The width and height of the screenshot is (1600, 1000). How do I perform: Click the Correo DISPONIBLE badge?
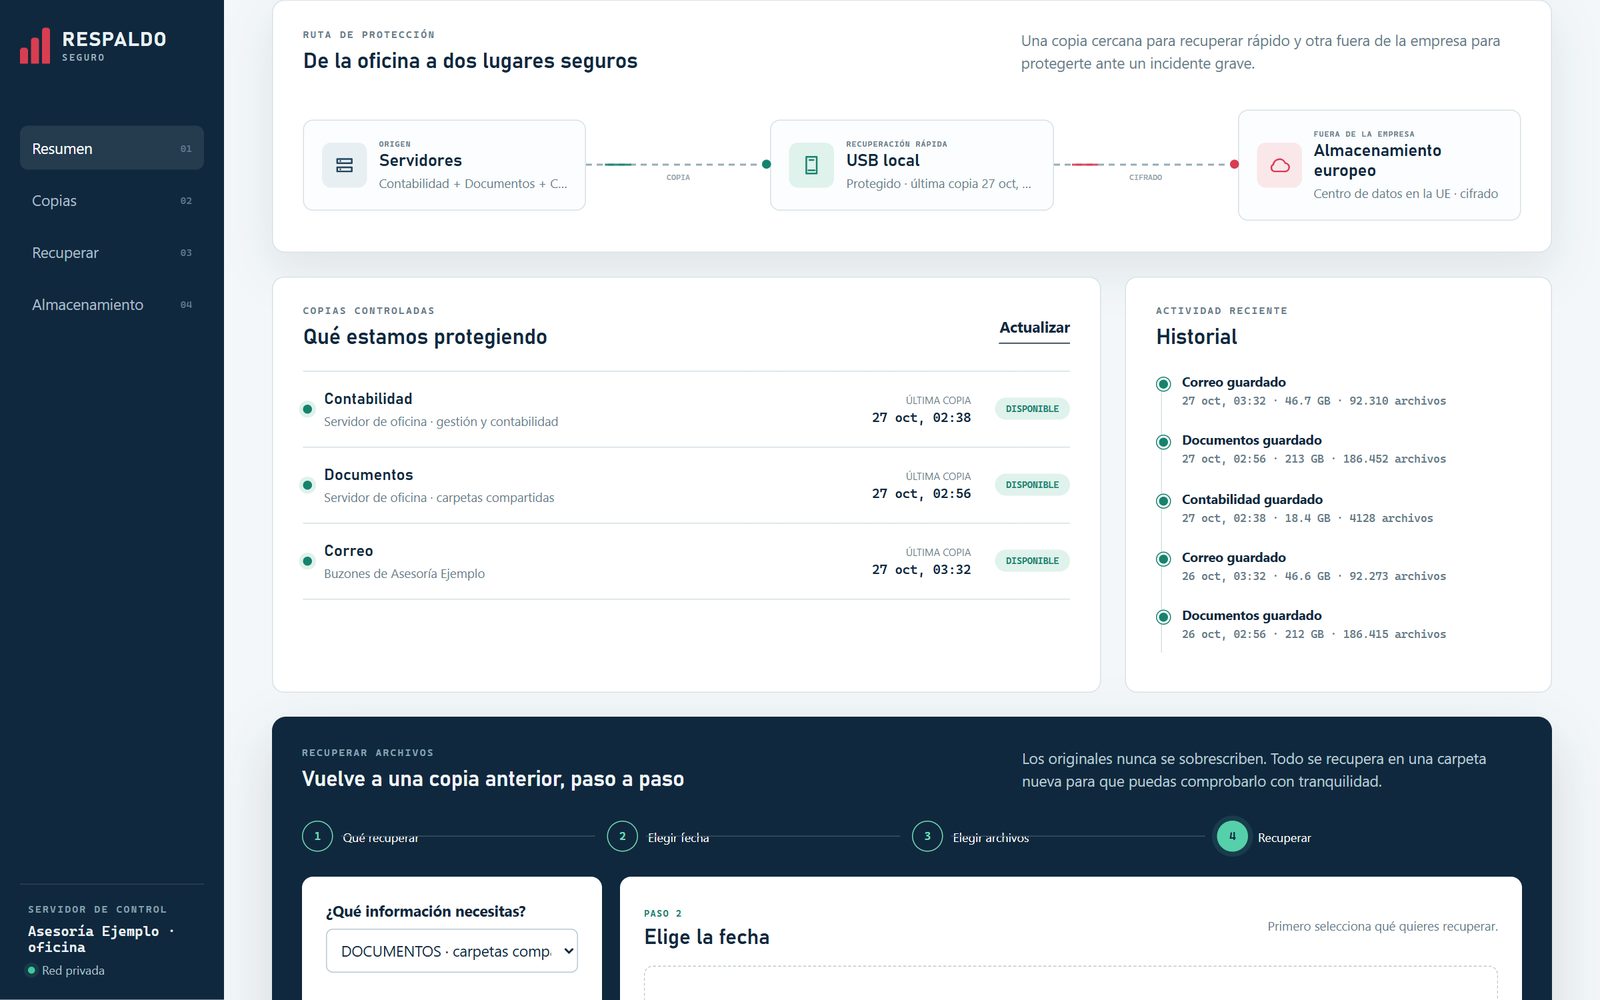pyautogui.click(x=1032, y=561)
